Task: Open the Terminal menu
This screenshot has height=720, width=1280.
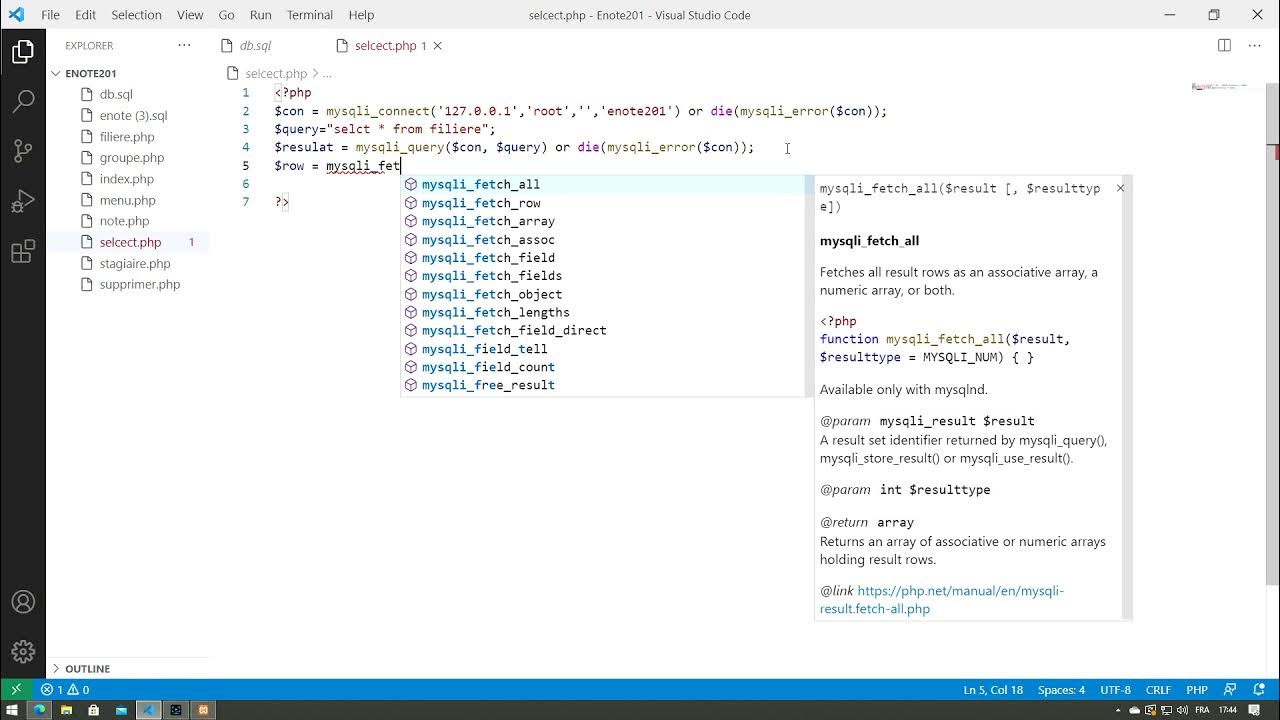Action: (x=309, y=15)
